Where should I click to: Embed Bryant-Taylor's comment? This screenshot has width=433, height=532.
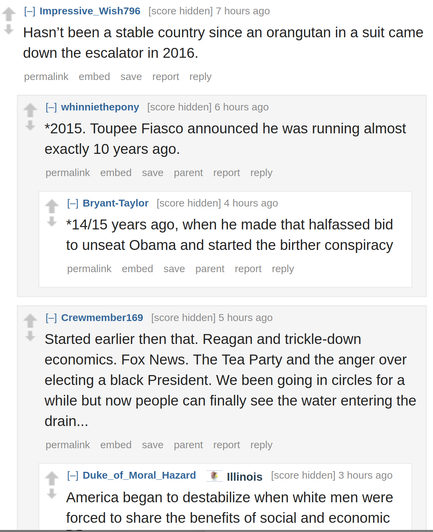[137, 269]
